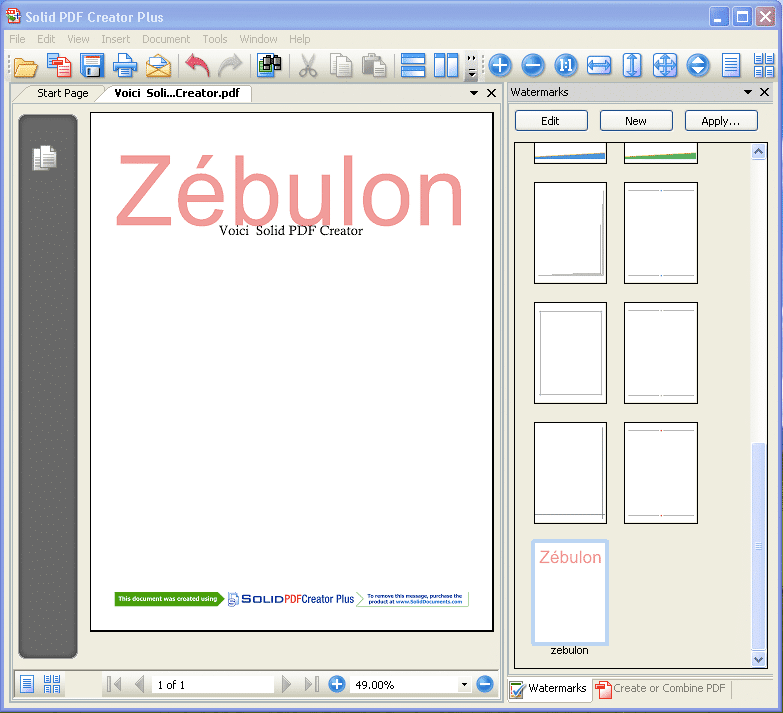Copy selection with the copy icon

(341, 65)
